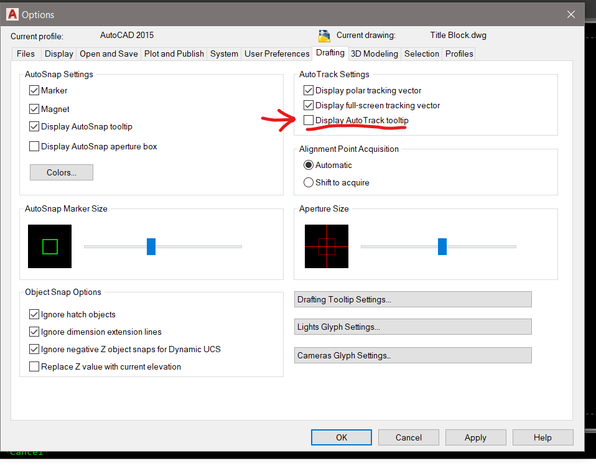Uncheck the Magnet checkbox
The image size is (596, 471).
[34, 109]
